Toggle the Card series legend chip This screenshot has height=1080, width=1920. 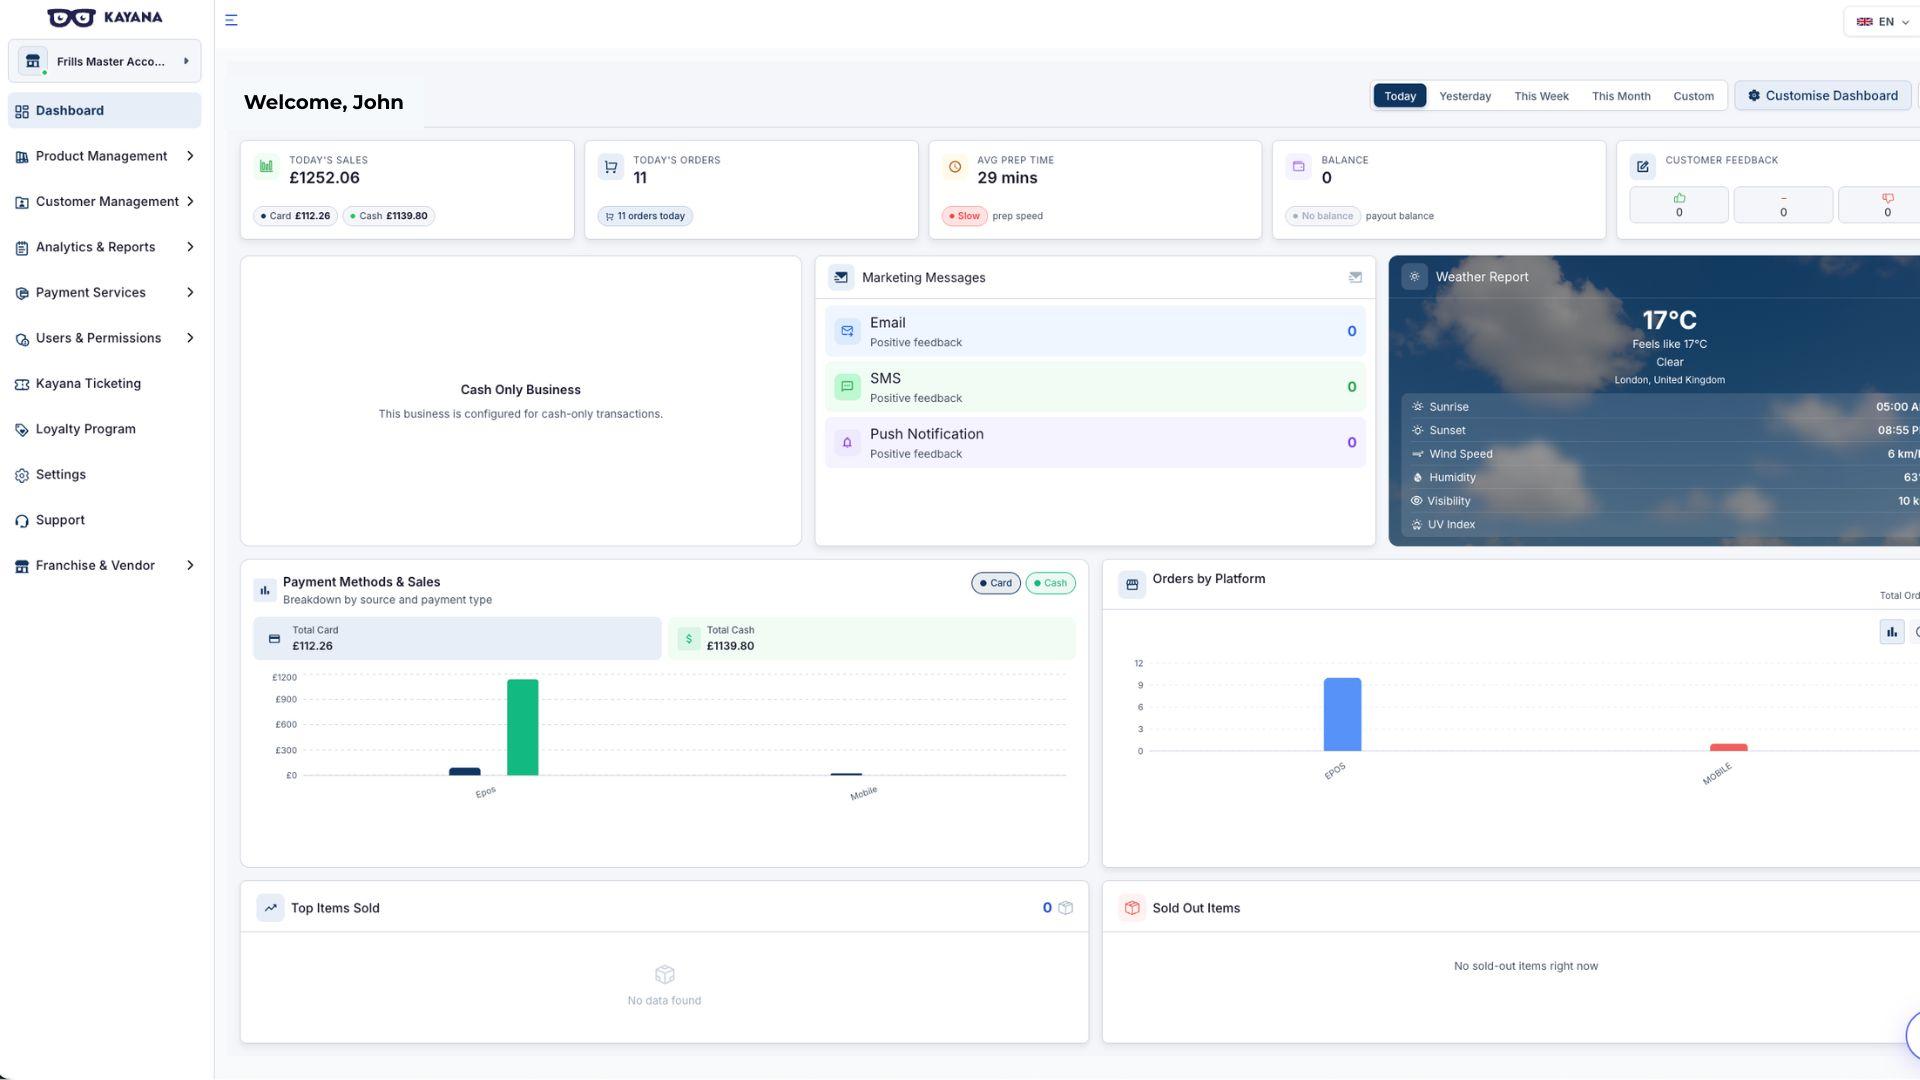(x=996, y=583)
